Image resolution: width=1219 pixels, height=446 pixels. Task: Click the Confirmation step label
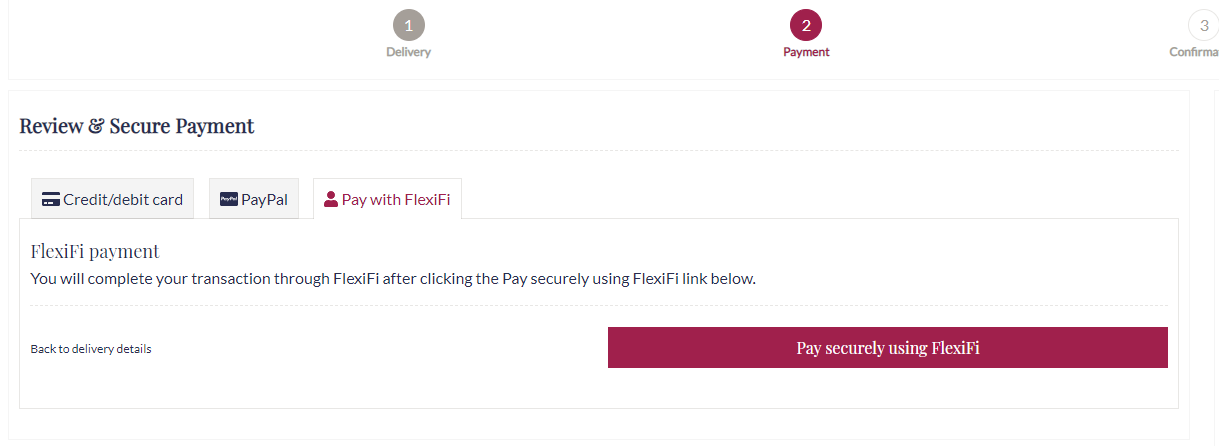(1194, 52)
